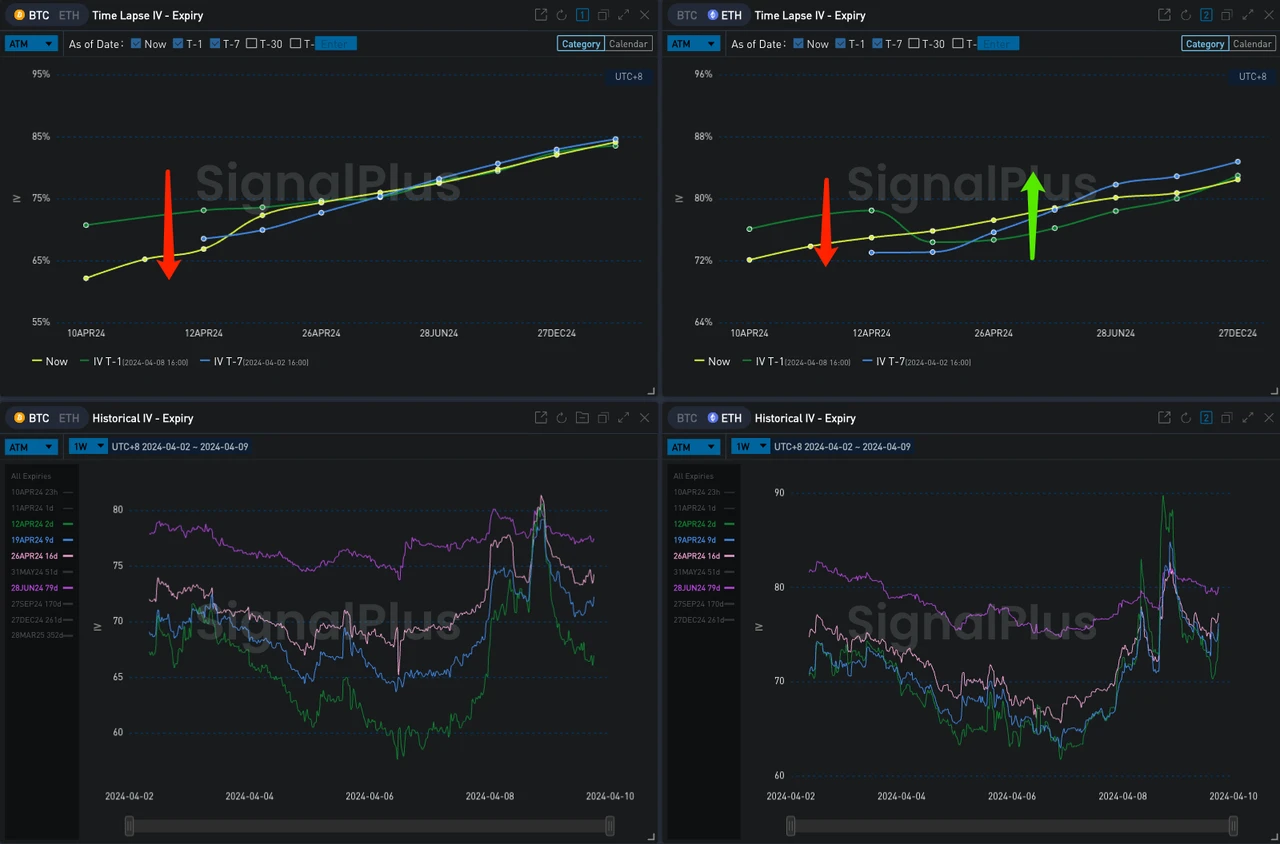Open the ATM dropdown on BTC Time Lapse IV
Viewport: 1280px width, 844px height.
[x=31, y=43]
